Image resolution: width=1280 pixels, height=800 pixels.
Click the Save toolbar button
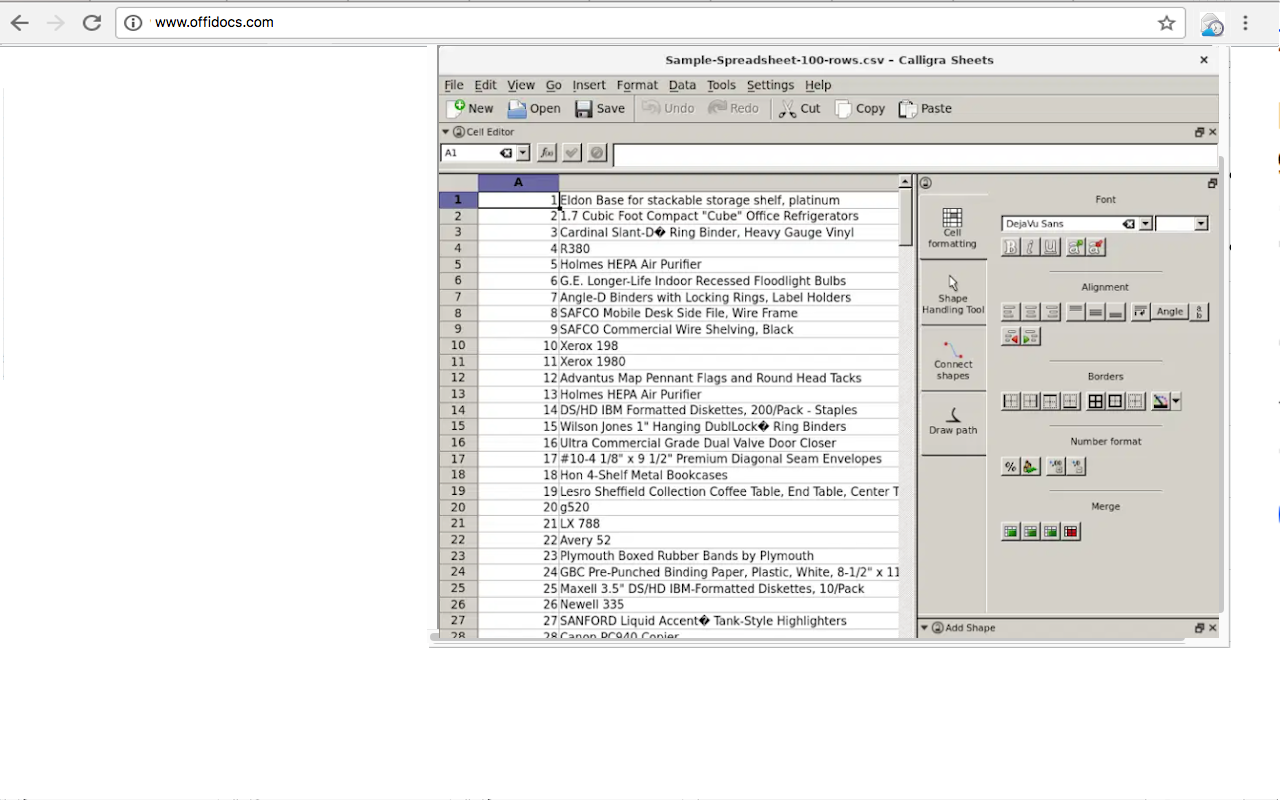pyautogui.click(x=600, y=108)
